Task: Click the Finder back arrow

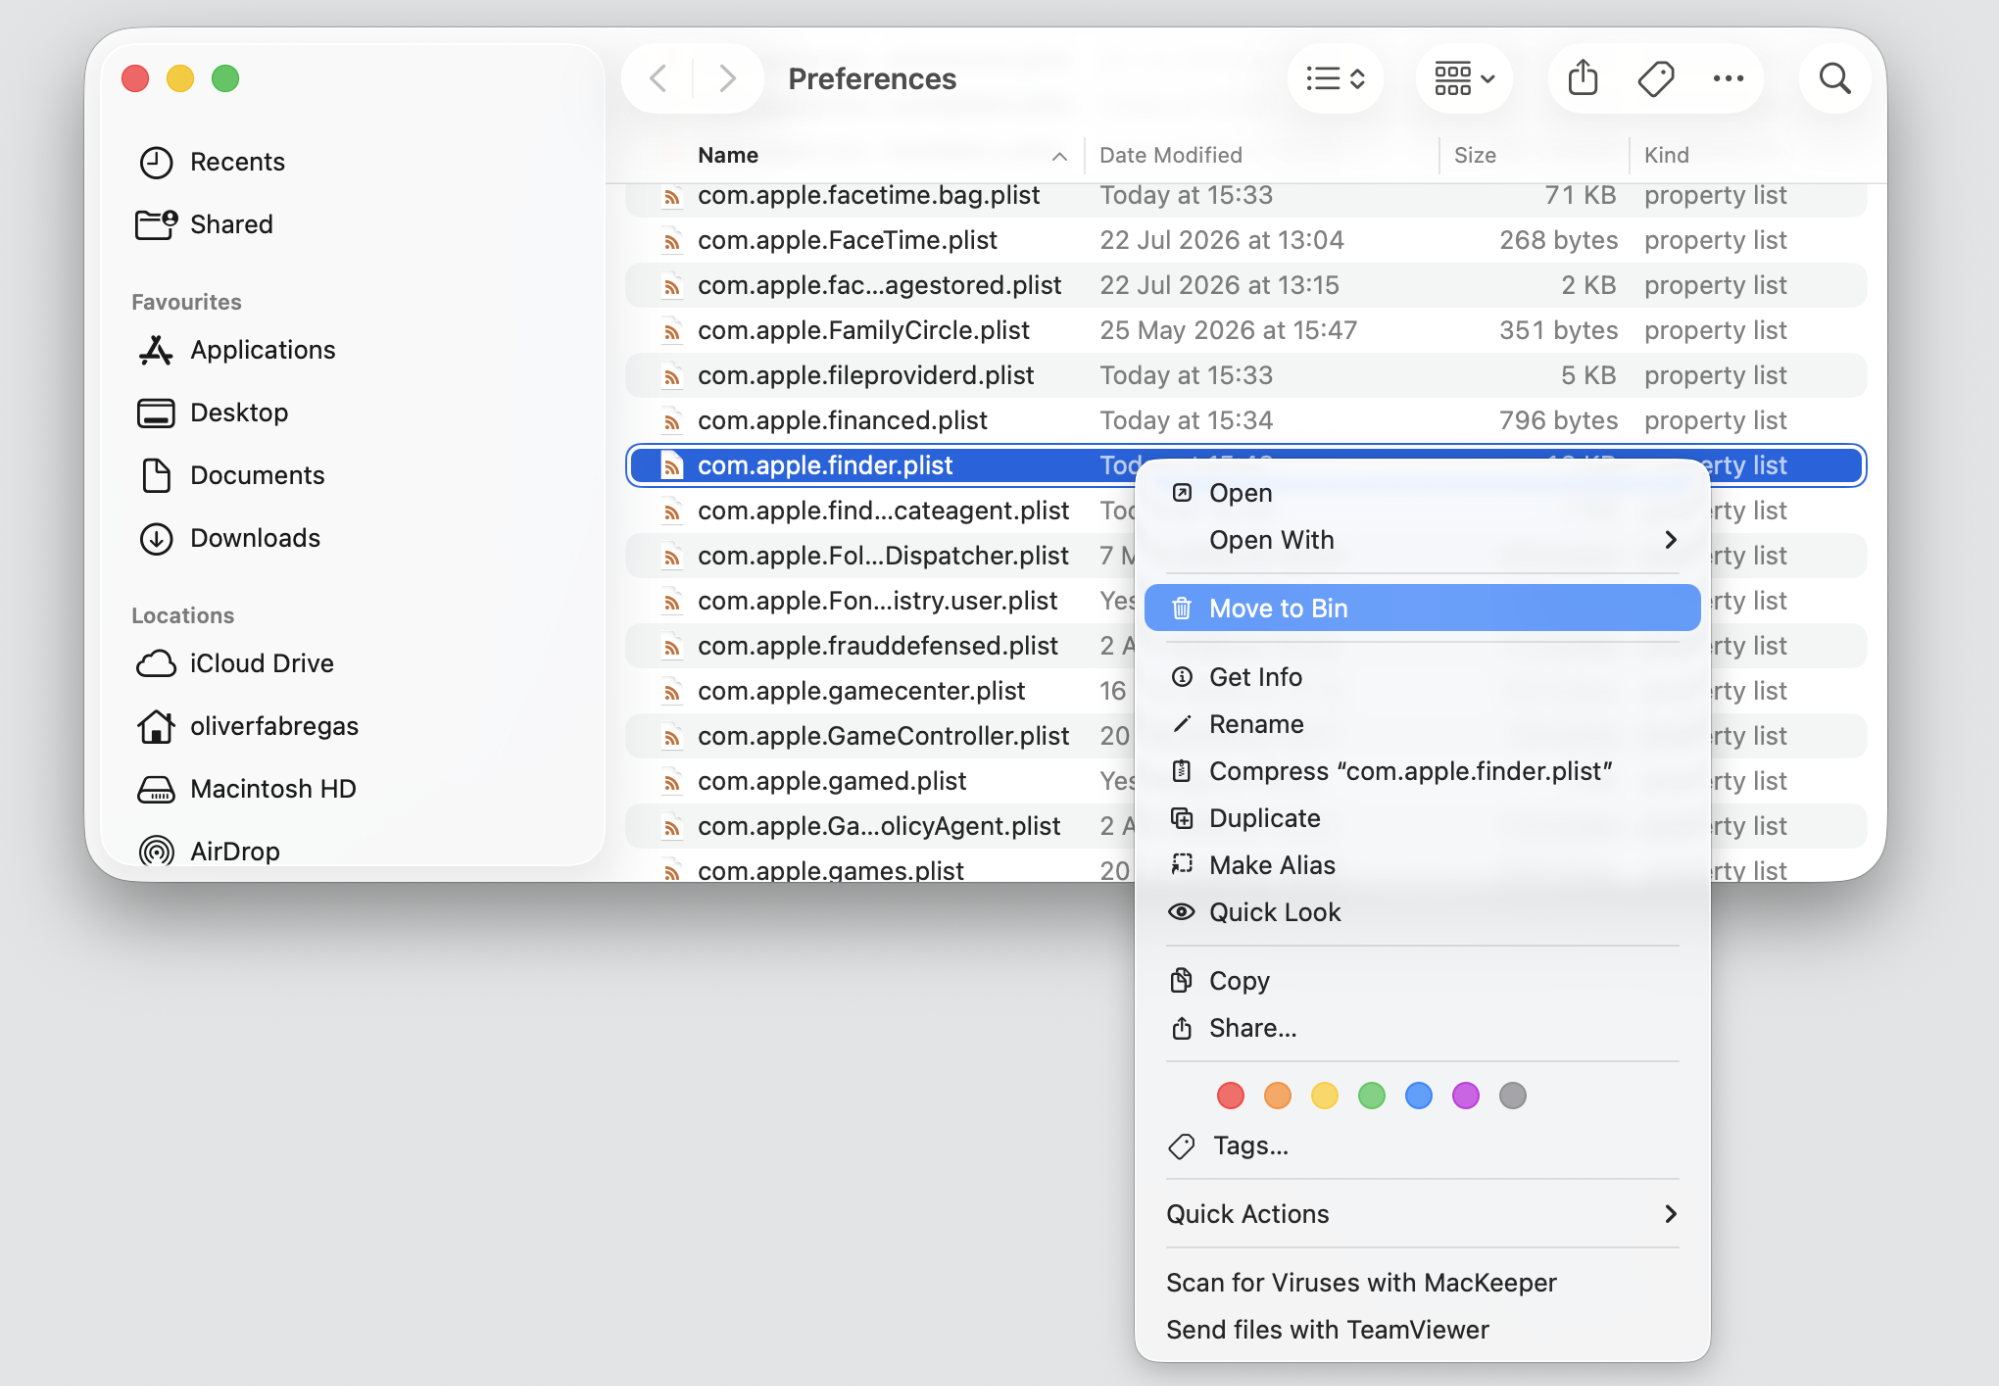Action: [x=658, y=78]
